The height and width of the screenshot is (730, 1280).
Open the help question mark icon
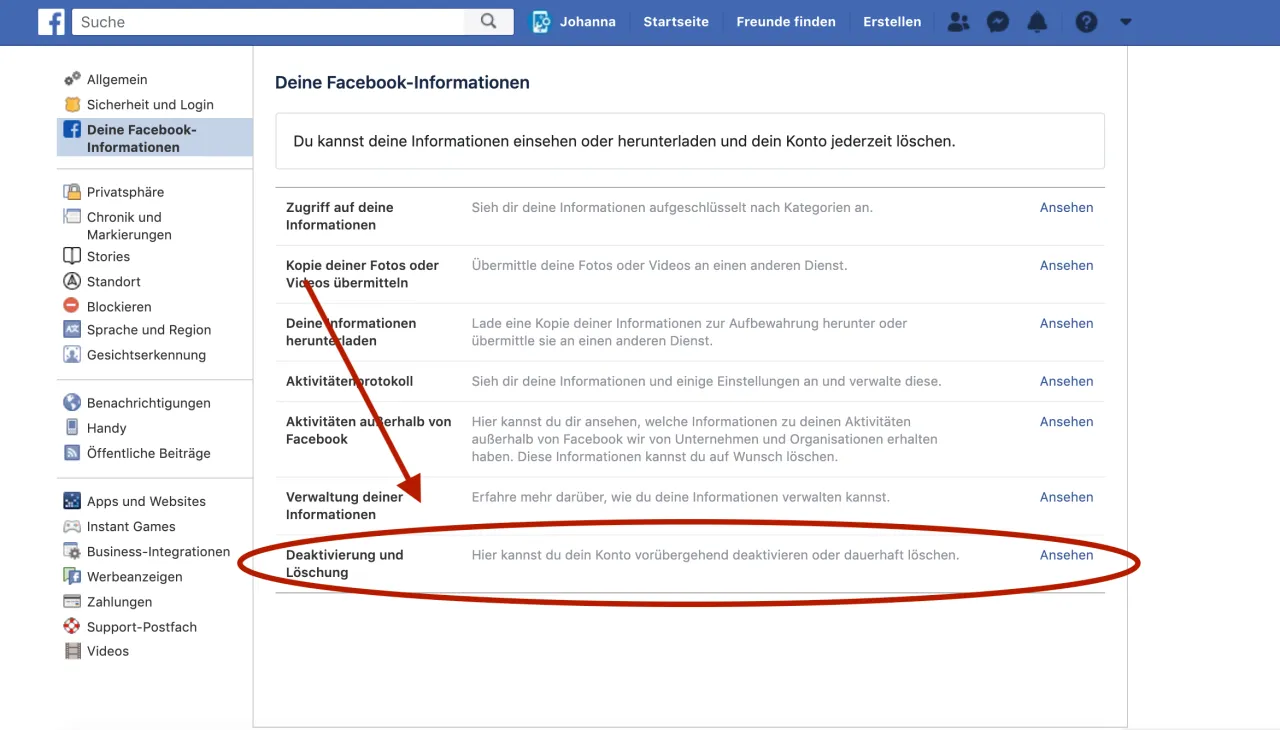(x=1086, y=22)
